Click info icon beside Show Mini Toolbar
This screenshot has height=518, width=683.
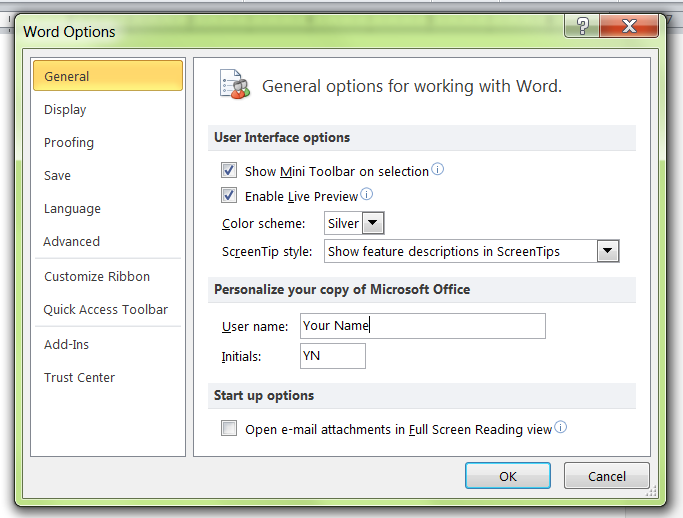[x=437, y=169]
